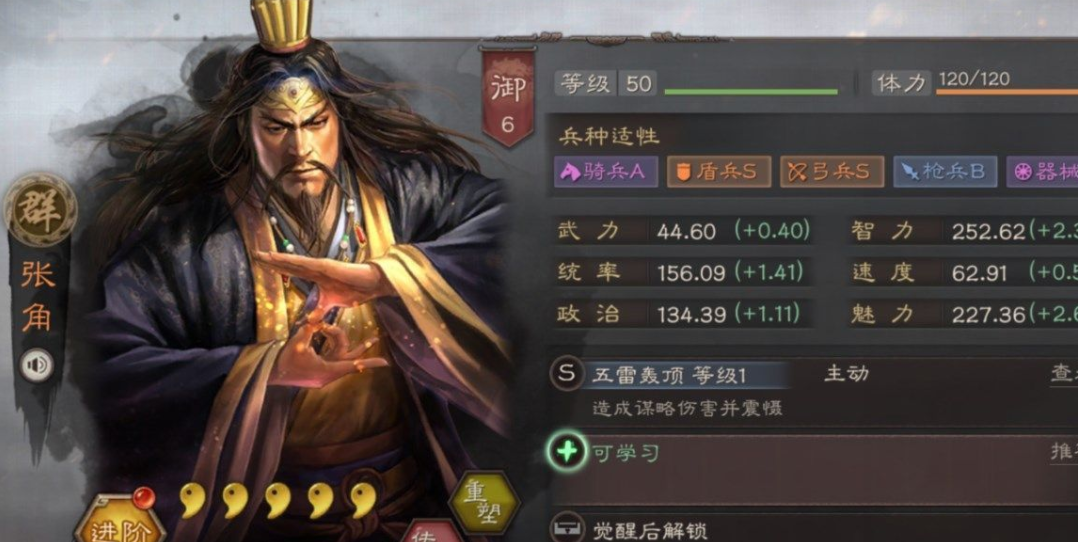Open the S-rank 五雷轰顶 skill icon
The image size is (1078, 542).
(567, 374)
